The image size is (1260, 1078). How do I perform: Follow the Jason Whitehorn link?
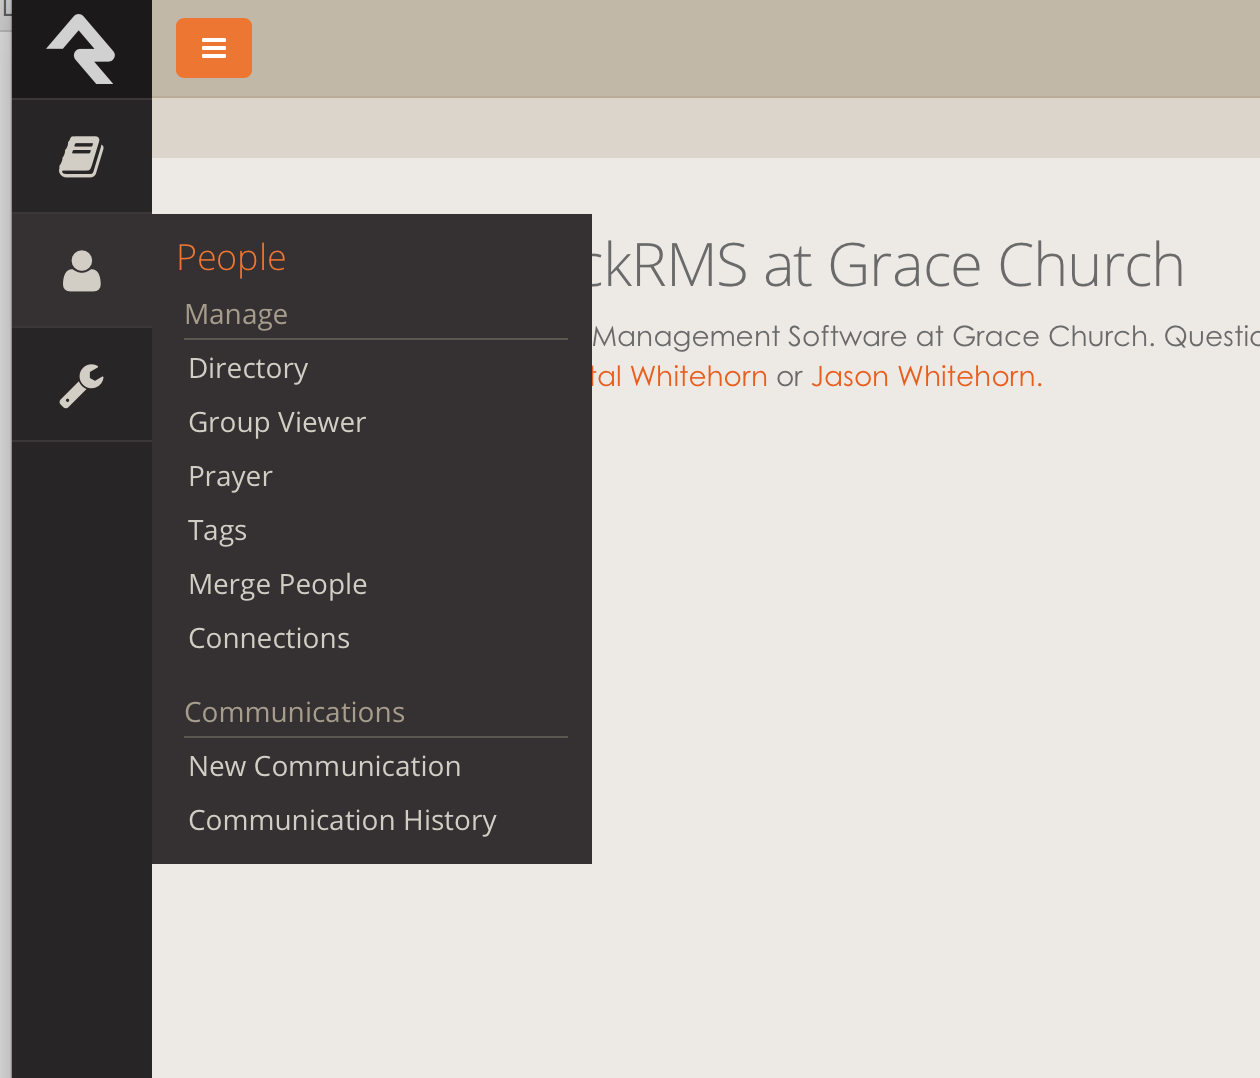[926, 377]
